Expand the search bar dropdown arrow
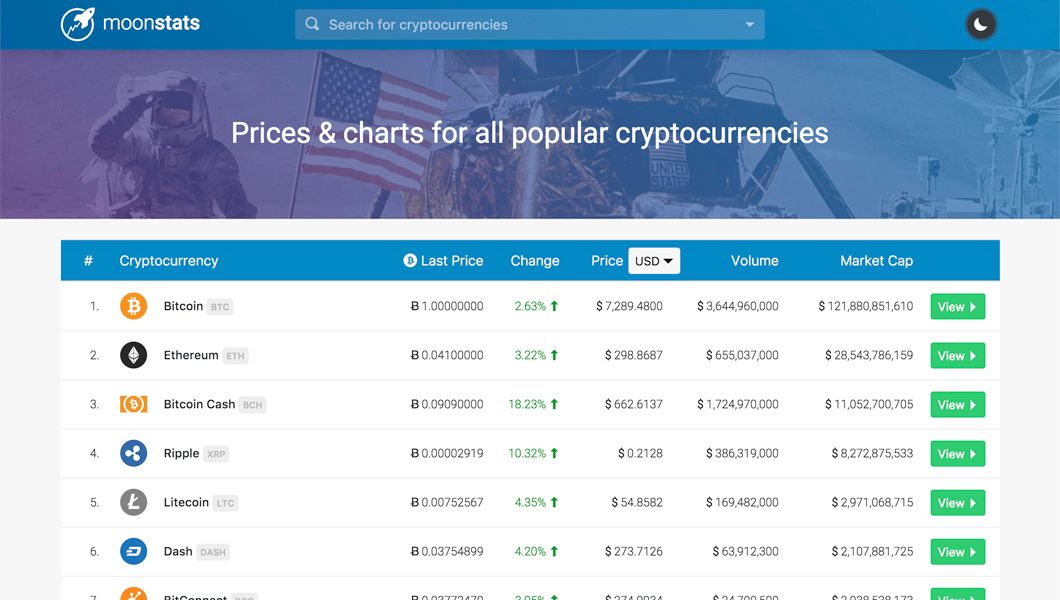 pos(749,24)
